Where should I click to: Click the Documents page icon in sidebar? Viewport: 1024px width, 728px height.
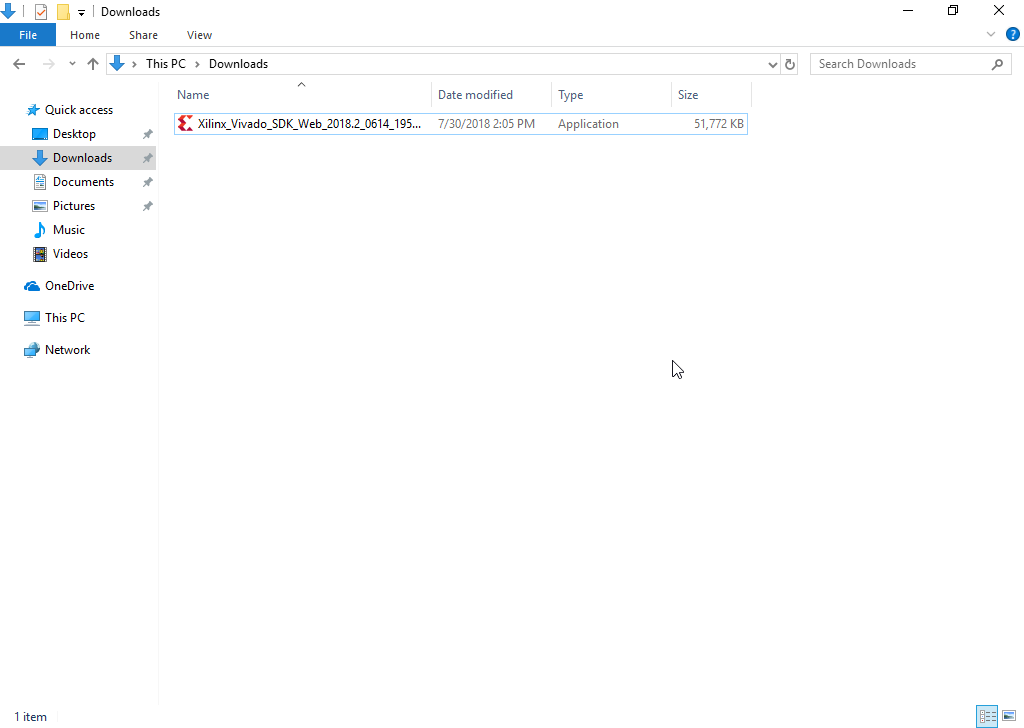coord(40,182)
